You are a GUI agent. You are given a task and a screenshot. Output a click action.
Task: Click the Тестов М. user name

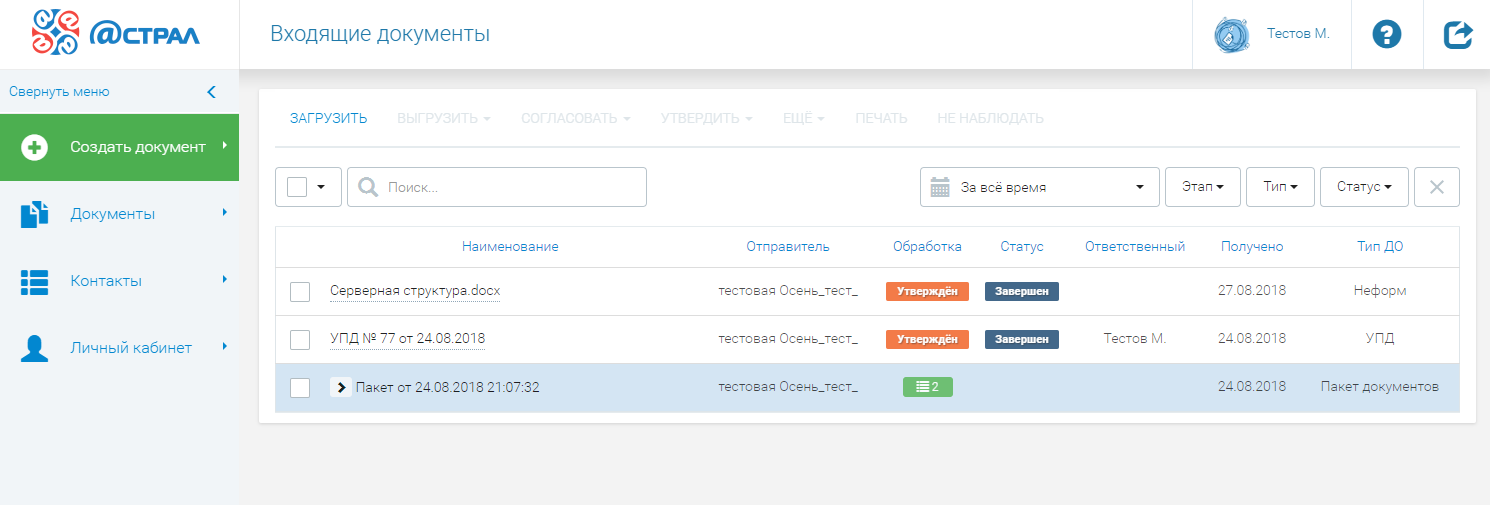point(1298,34)
